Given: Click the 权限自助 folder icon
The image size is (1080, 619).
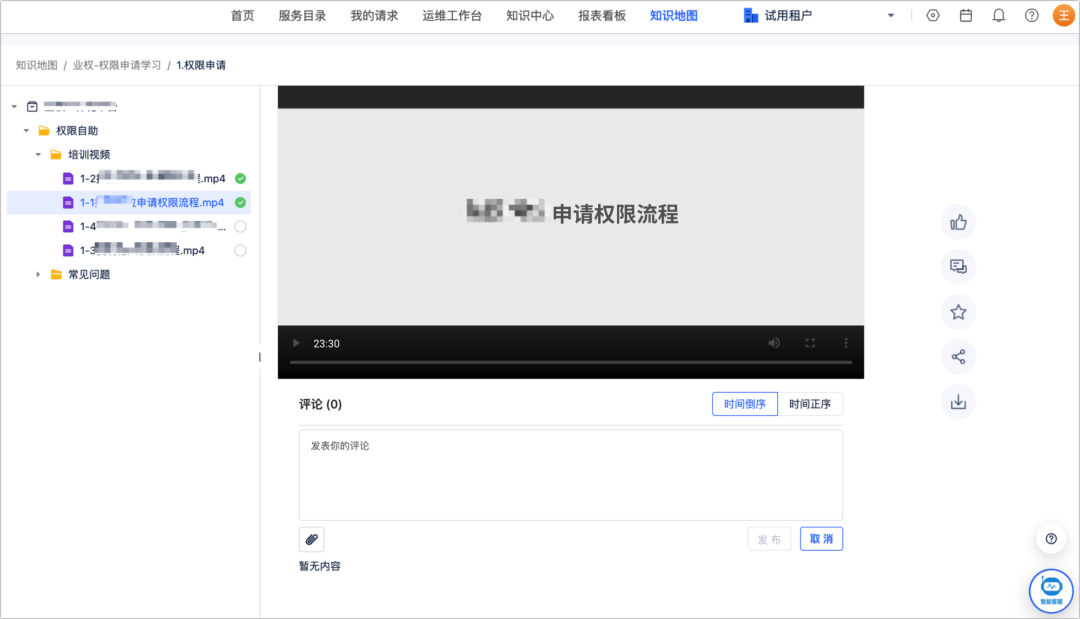Looking at the screenshot, I should coord(44,131).
